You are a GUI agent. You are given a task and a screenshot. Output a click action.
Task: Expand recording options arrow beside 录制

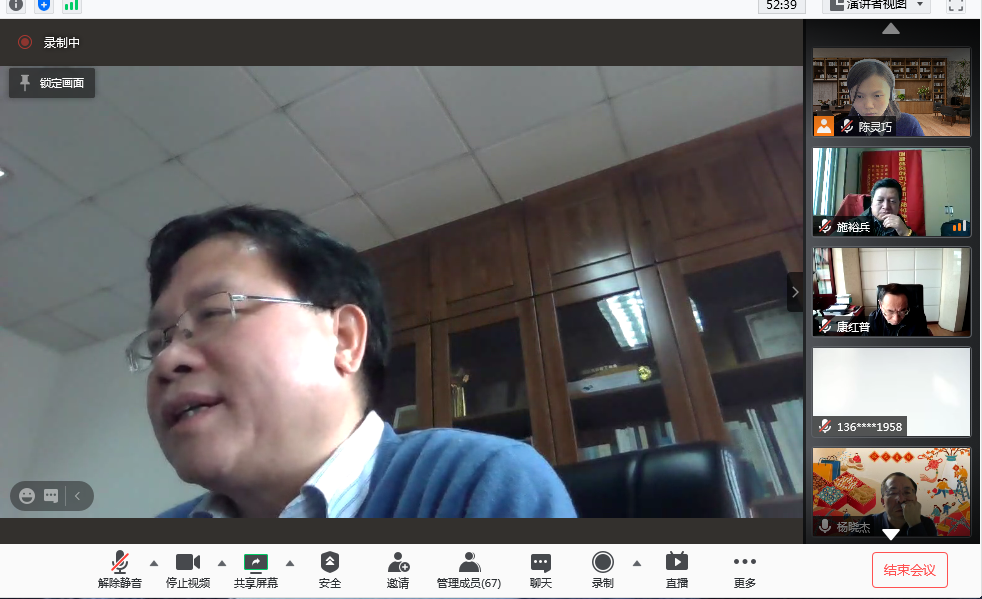(x=637, y=562)
